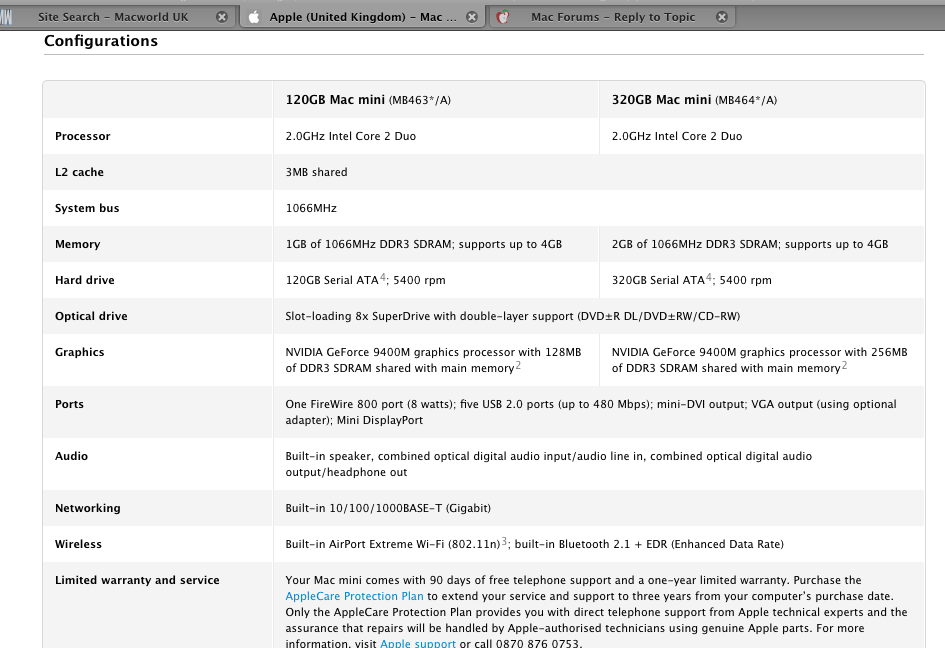Click the L2 cache row label
Viewport: 945px width, 648px height.
tap(79, 172)
